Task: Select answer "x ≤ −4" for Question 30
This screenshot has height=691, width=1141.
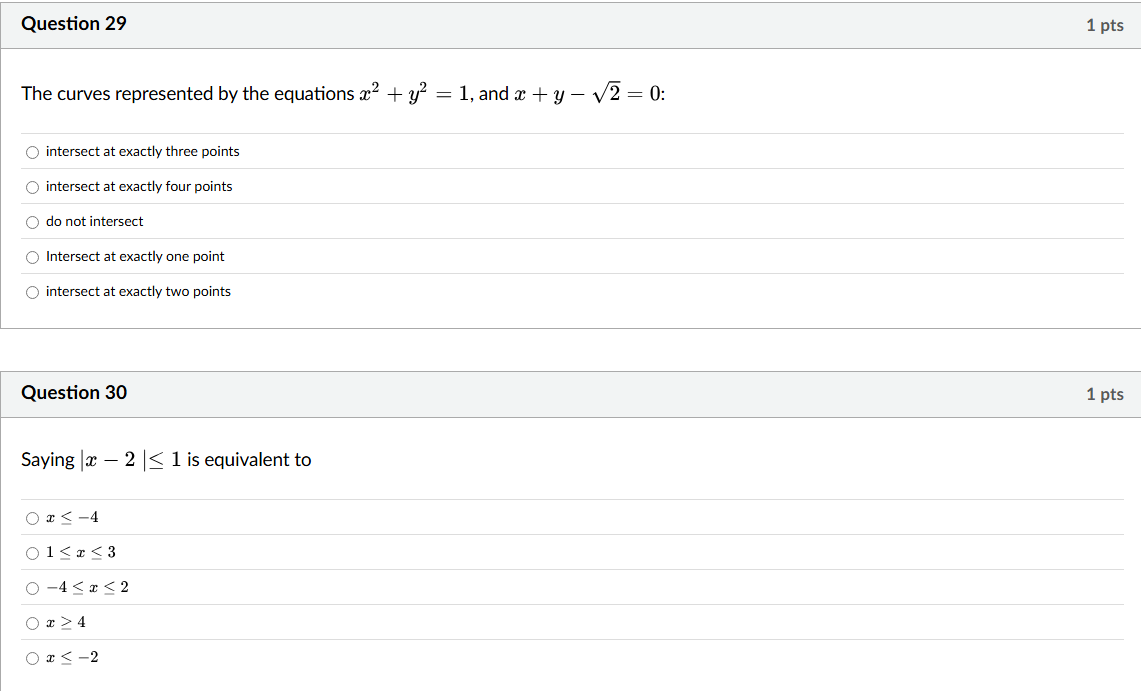Action: [x=32, y=518]
